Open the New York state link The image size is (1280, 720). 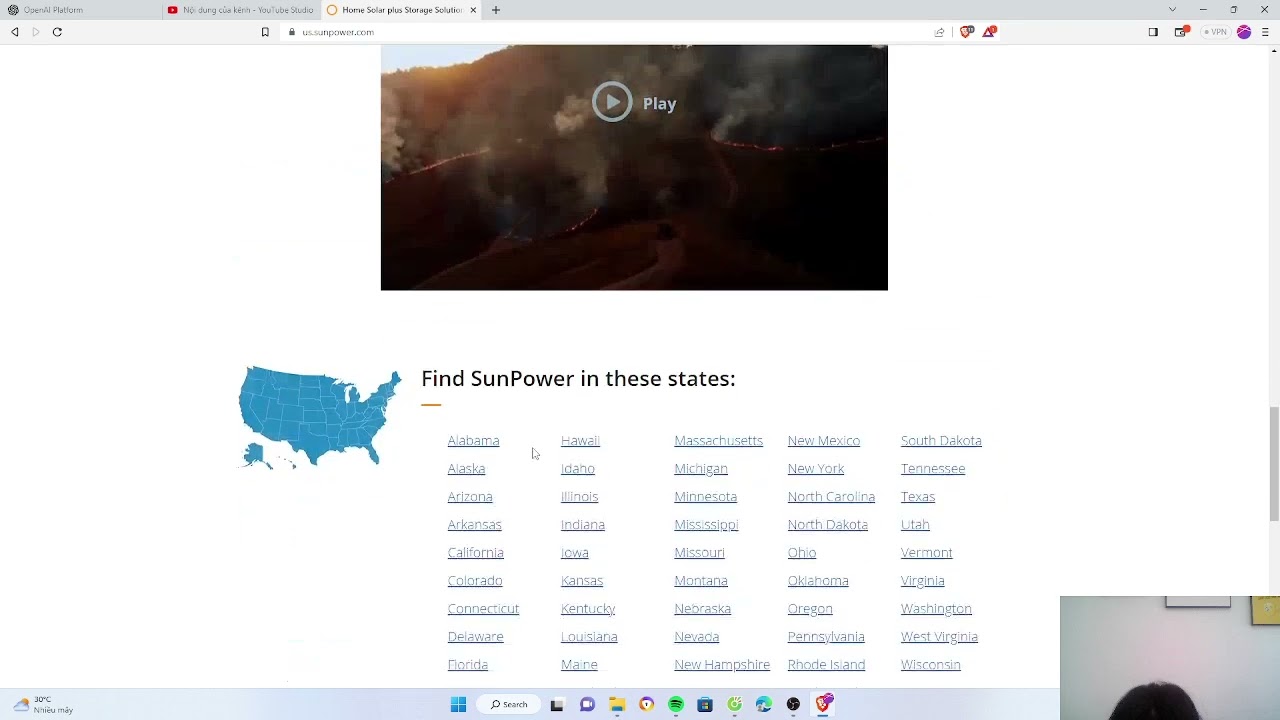pyautogui.click(x=815, y=468)
